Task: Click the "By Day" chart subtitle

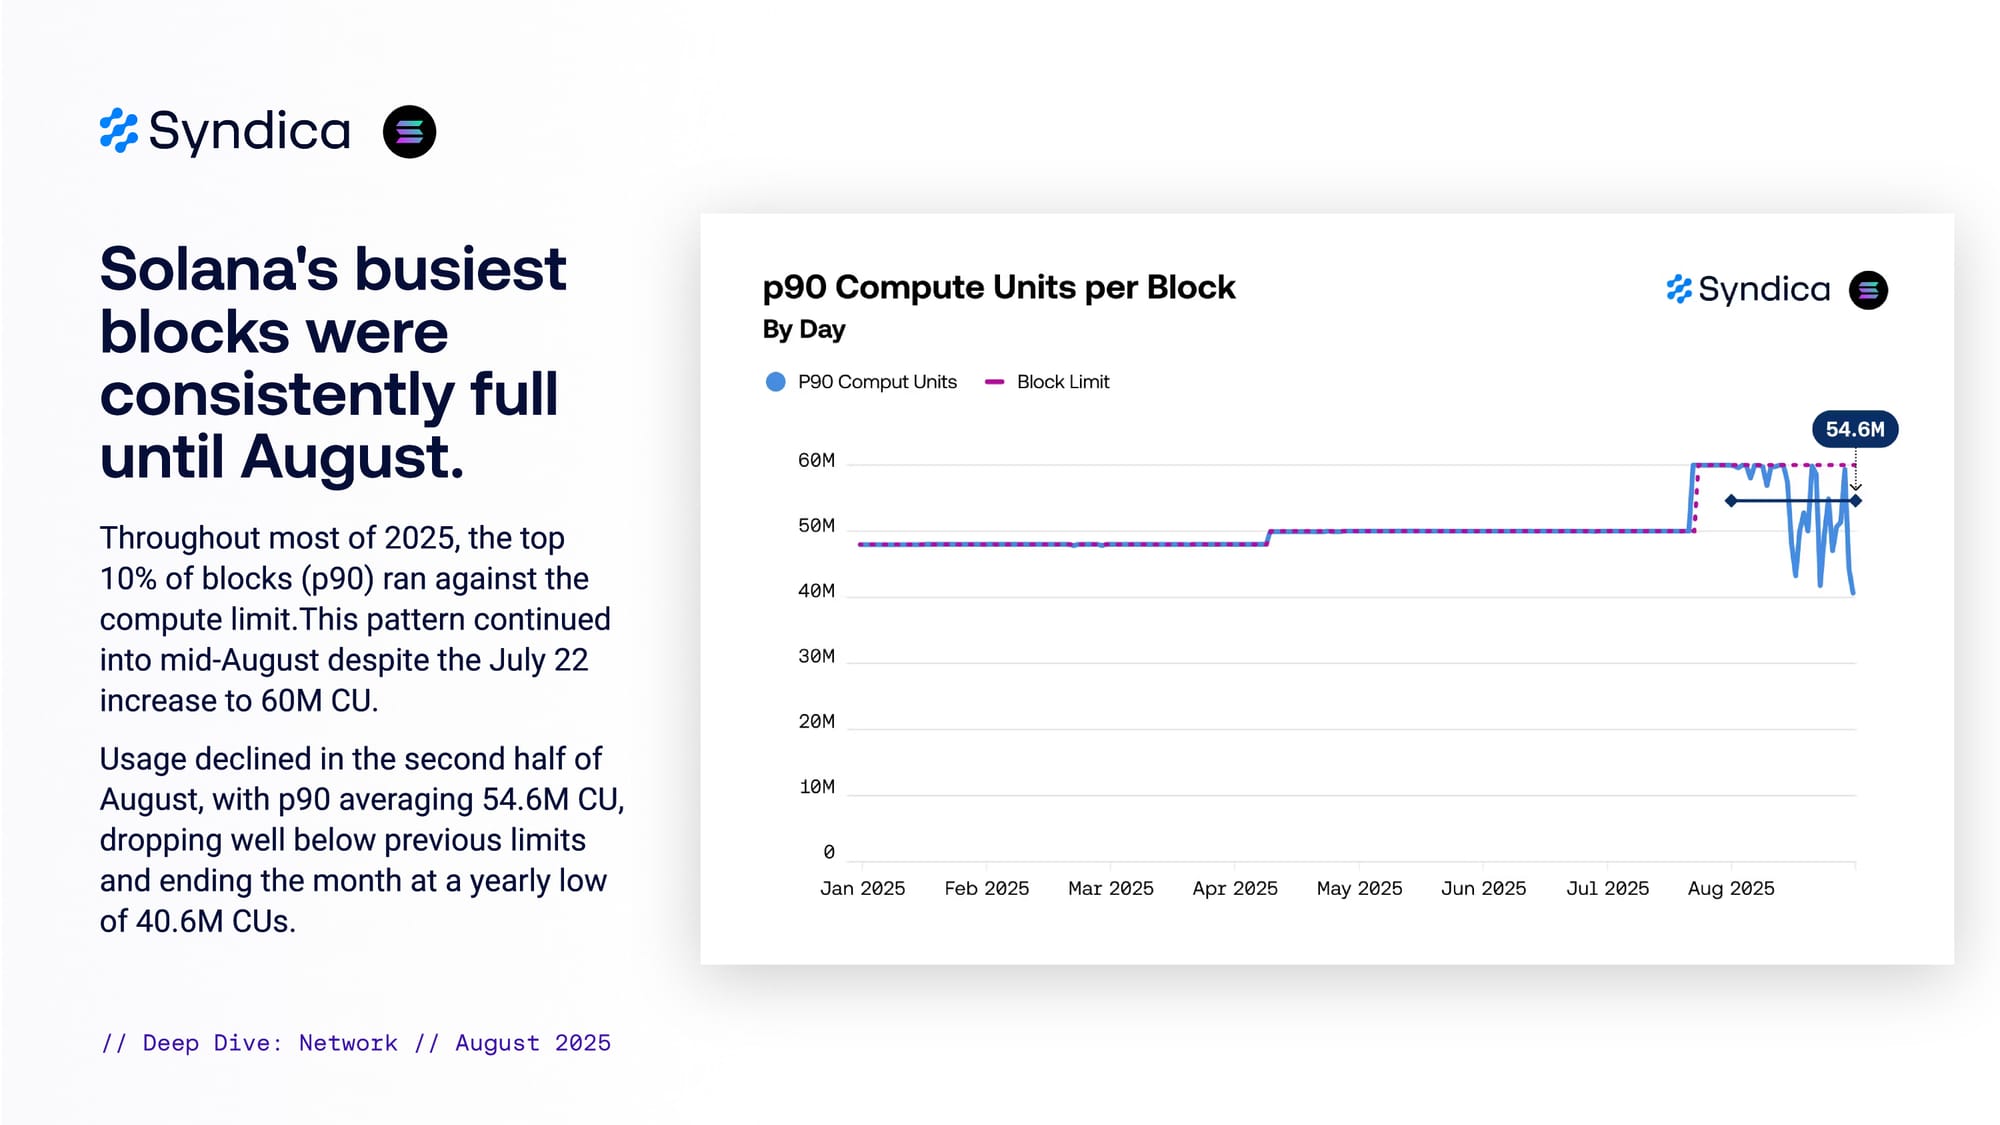Action: tap(804, 329)
